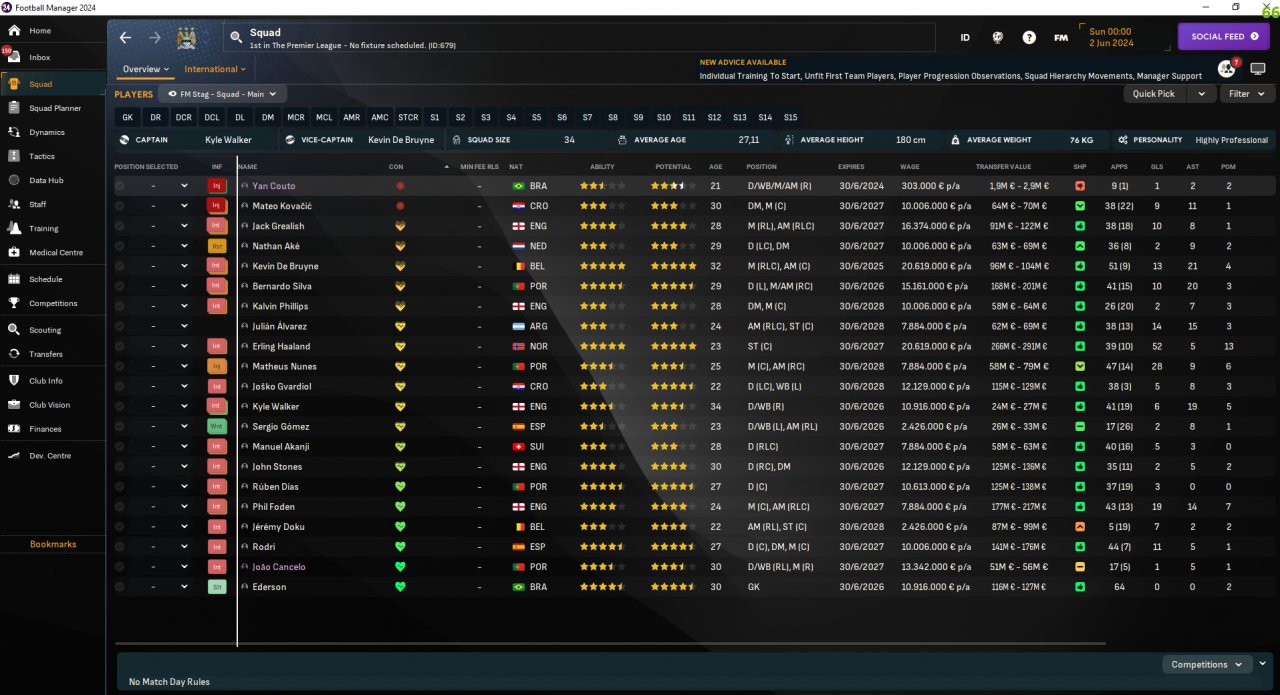Open the Home sidebar icon
1280x695 pixels.
[14, 31]
